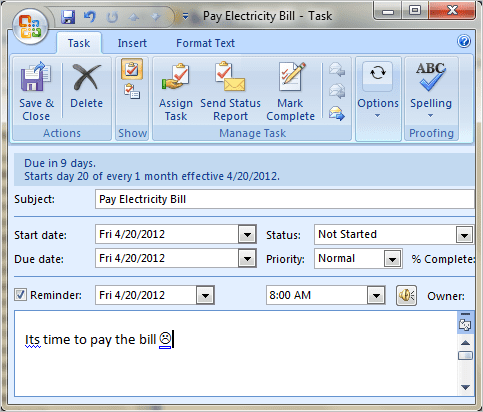Expand the Spelling dropdown arrow
Screen dimensions: 483x412
[x=431, y=116]
